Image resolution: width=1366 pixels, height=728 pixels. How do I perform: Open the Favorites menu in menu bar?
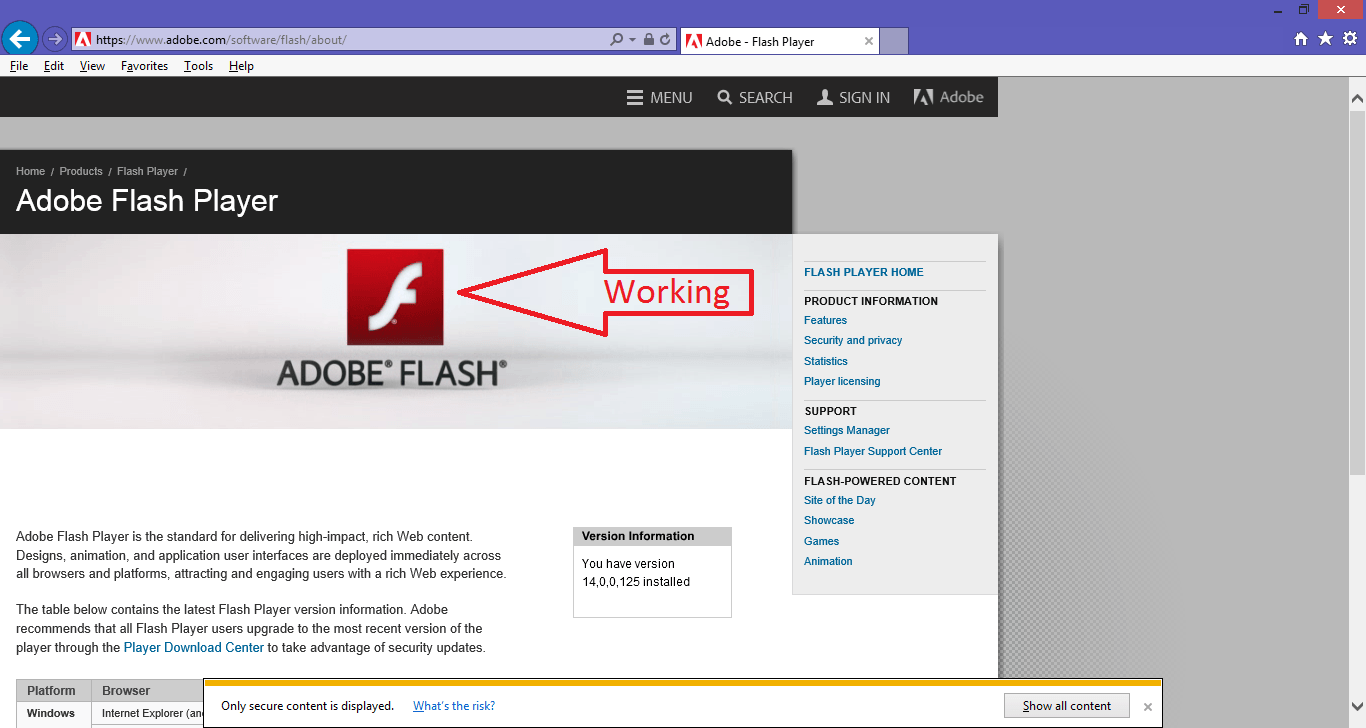pyautogui.click(x=144, y=66)
